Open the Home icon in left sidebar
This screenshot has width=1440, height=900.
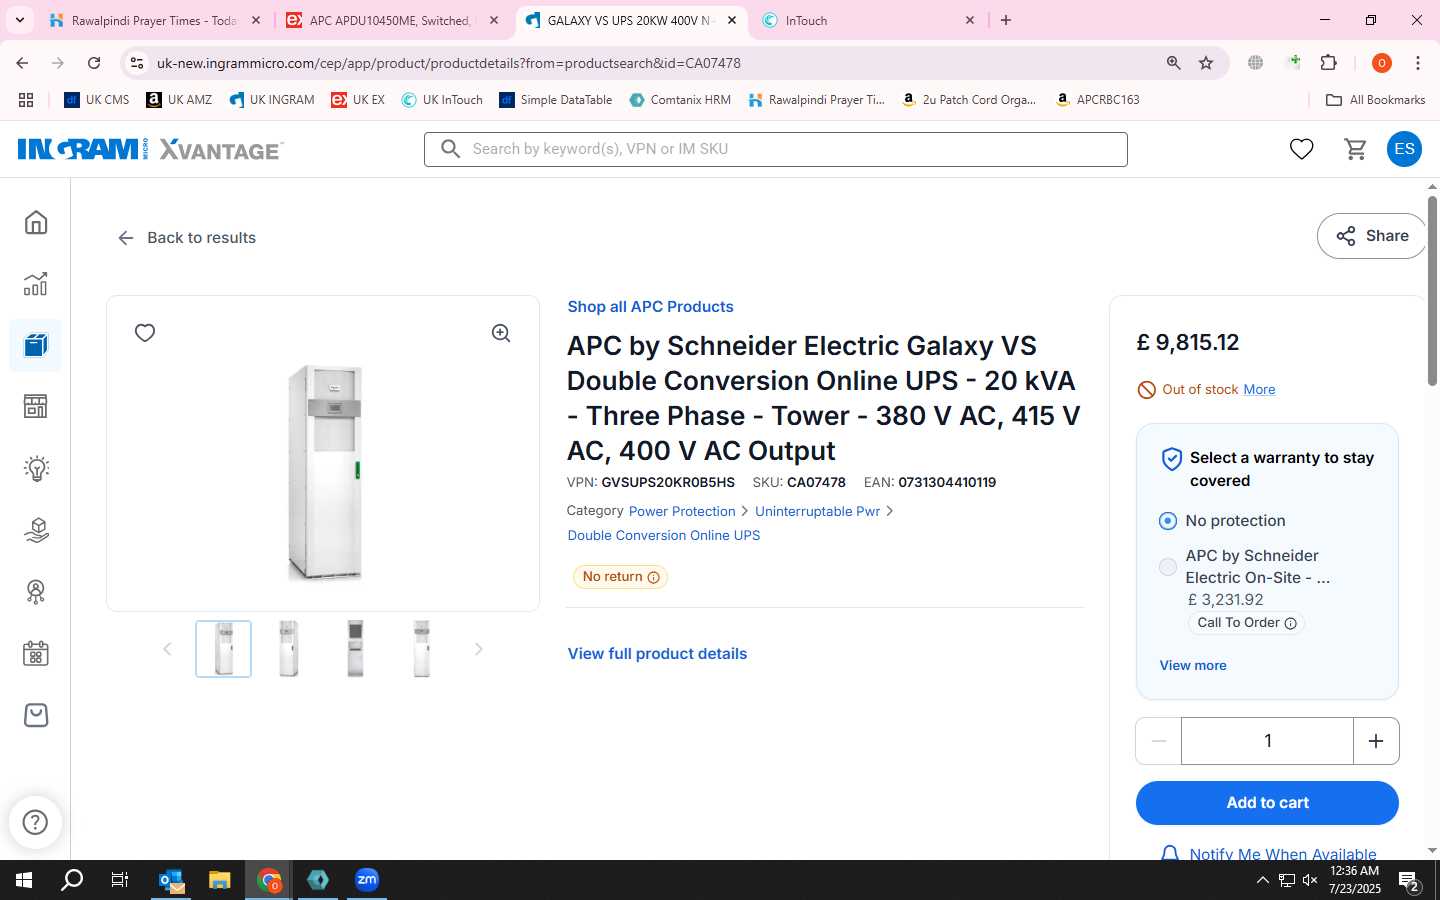pos(36,222)
